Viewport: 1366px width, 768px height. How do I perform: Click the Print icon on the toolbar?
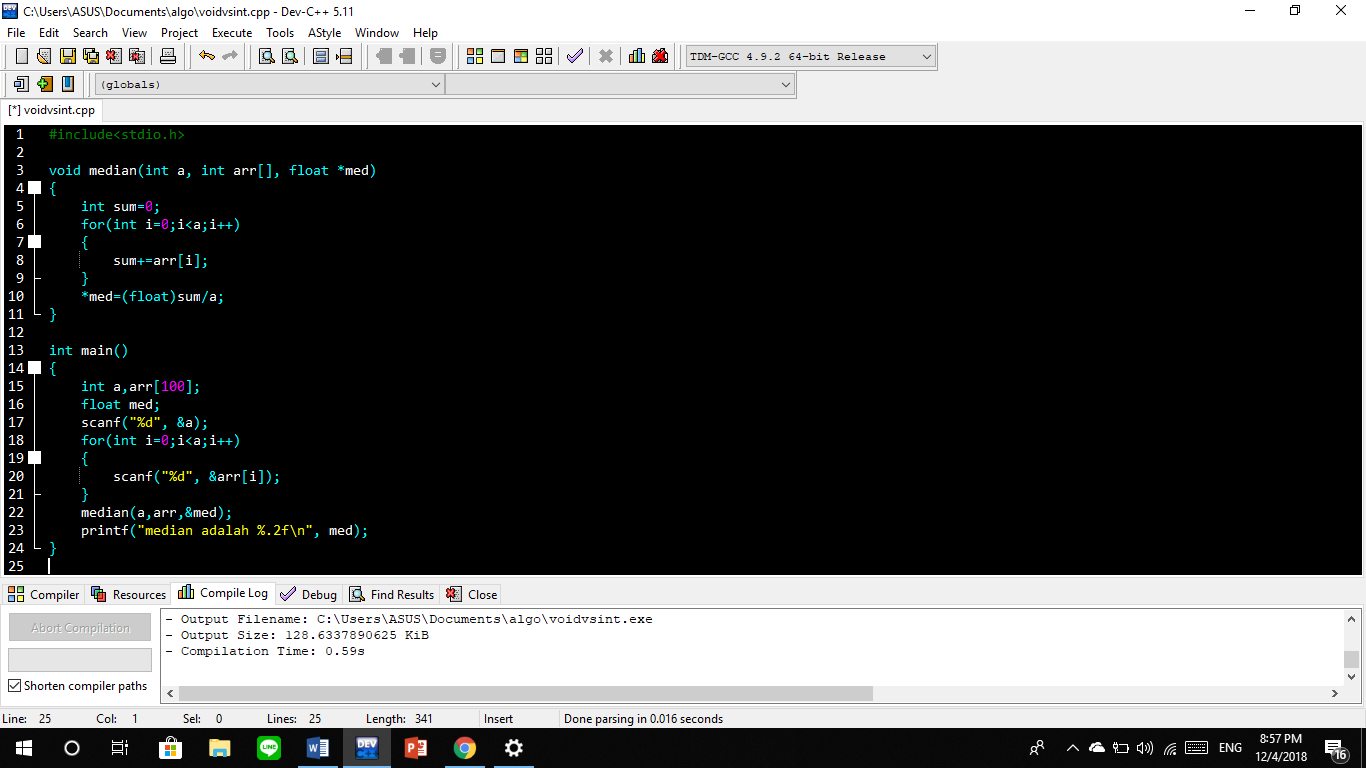tap(167, 56)
